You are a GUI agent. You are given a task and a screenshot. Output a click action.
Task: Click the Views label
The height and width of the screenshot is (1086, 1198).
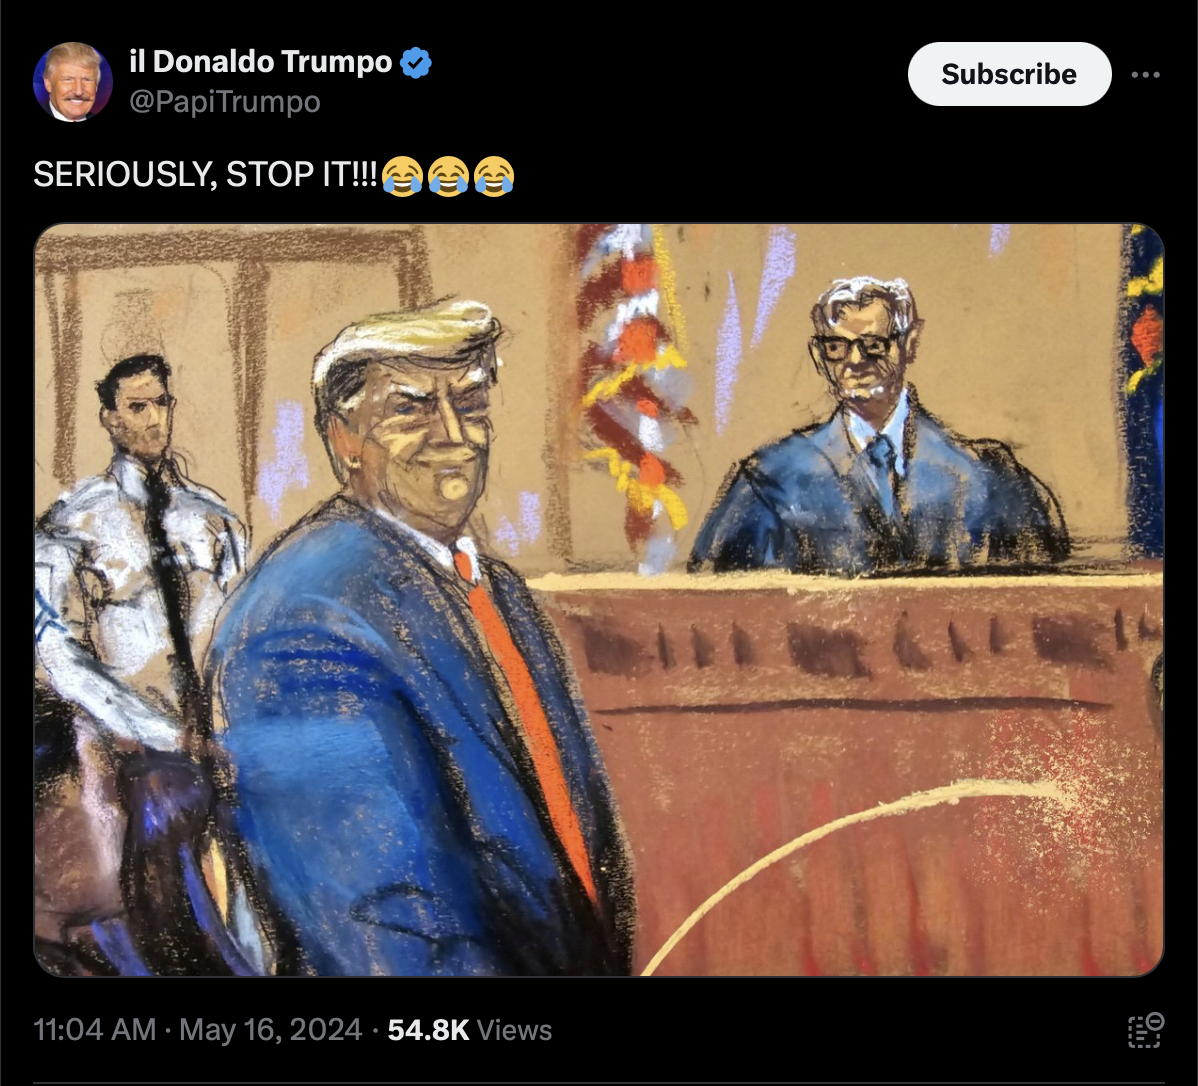(x=514, y=1030)
